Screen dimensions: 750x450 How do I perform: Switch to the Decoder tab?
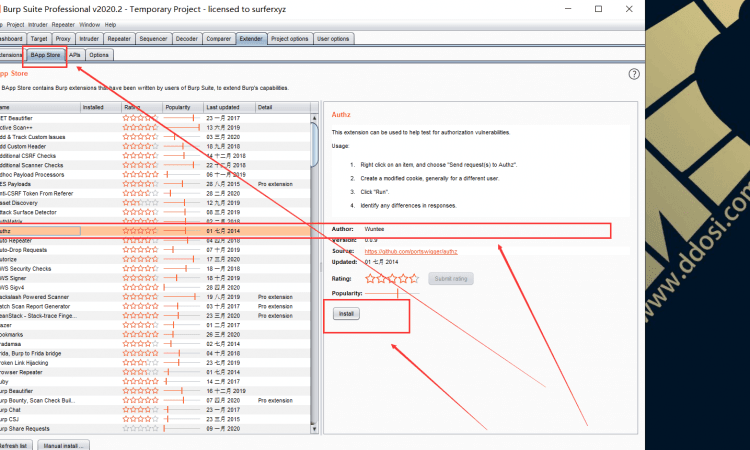(x=187, y=39)
